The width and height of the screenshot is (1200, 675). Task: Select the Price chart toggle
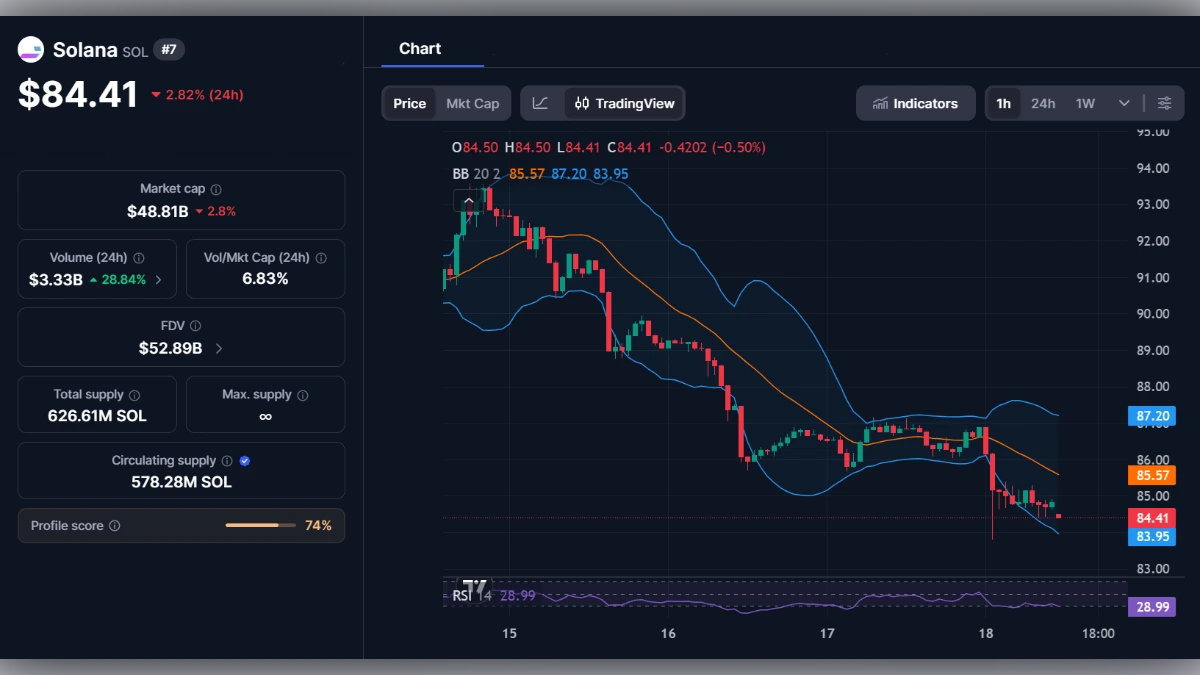click(x=409, y=103)
